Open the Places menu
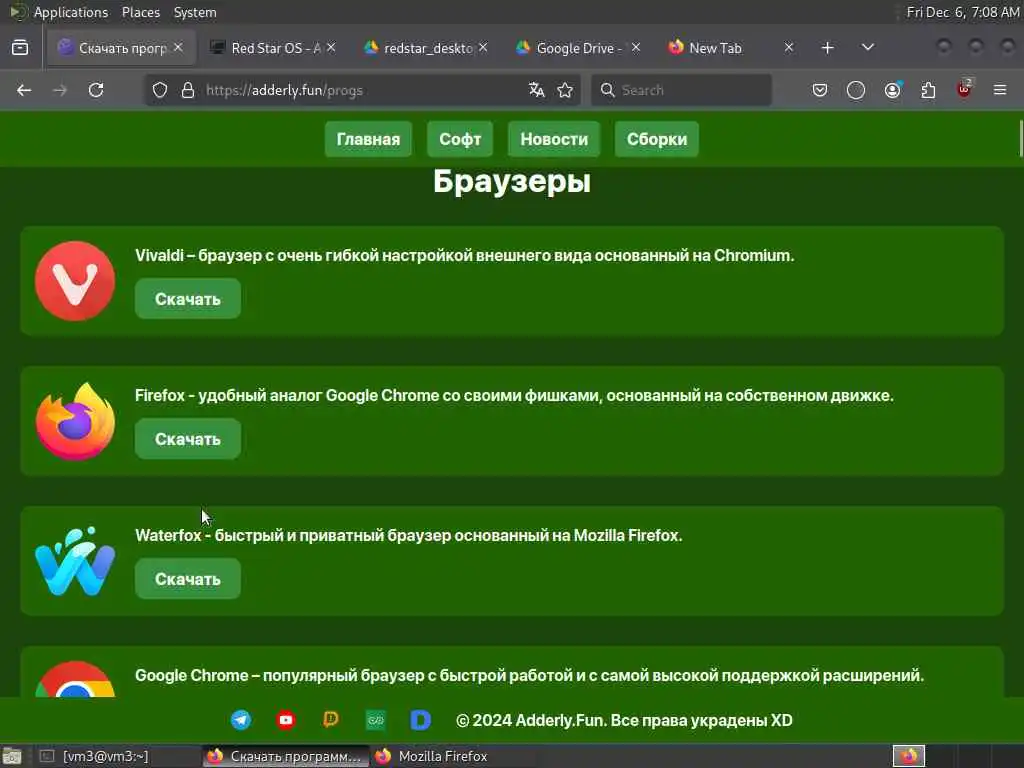The image size is (1024, 768). coord(141,12)
